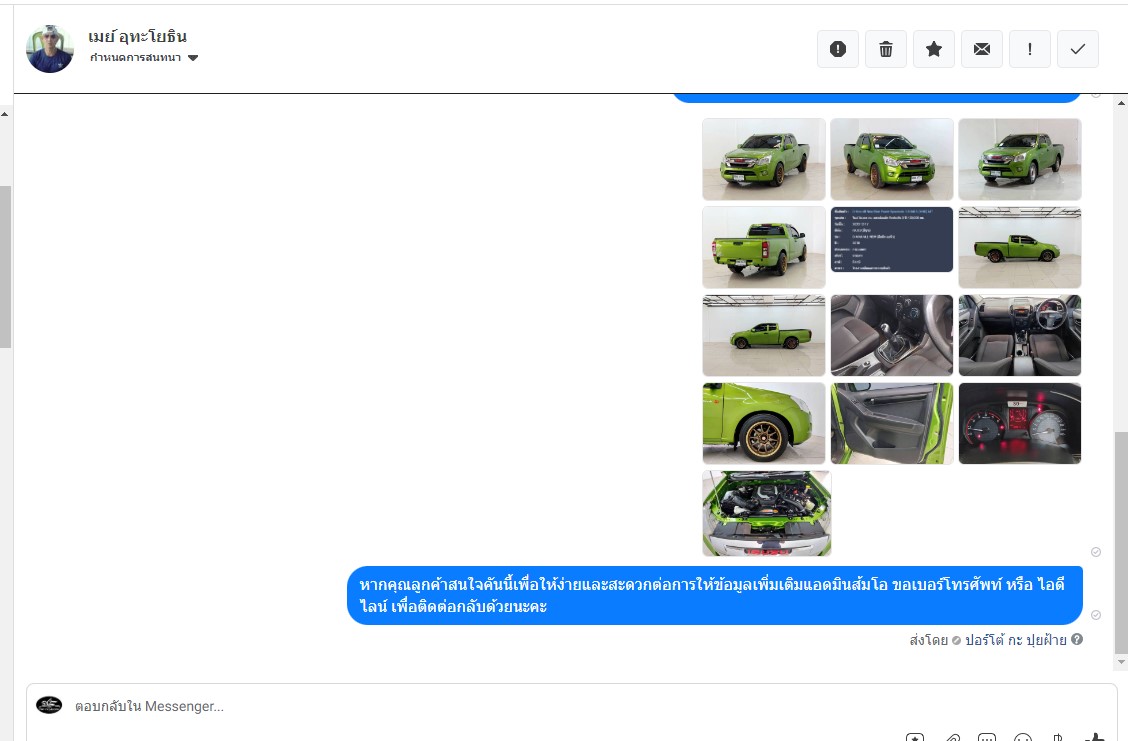Click the left panel scrollbar up arrow

point(5,114)
